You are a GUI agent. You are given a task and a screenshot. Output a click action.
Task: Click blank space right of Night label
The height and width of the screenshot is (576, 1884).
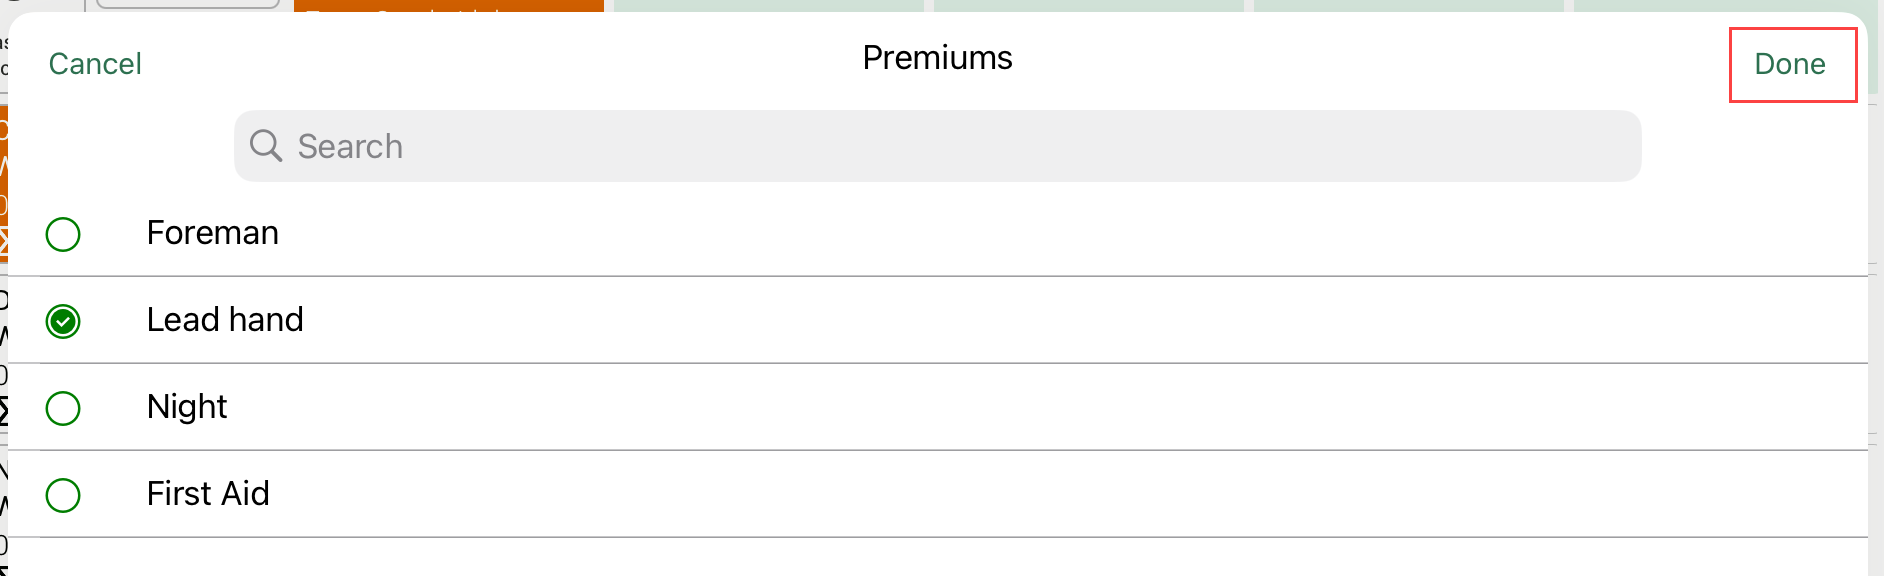[1000, 407]
